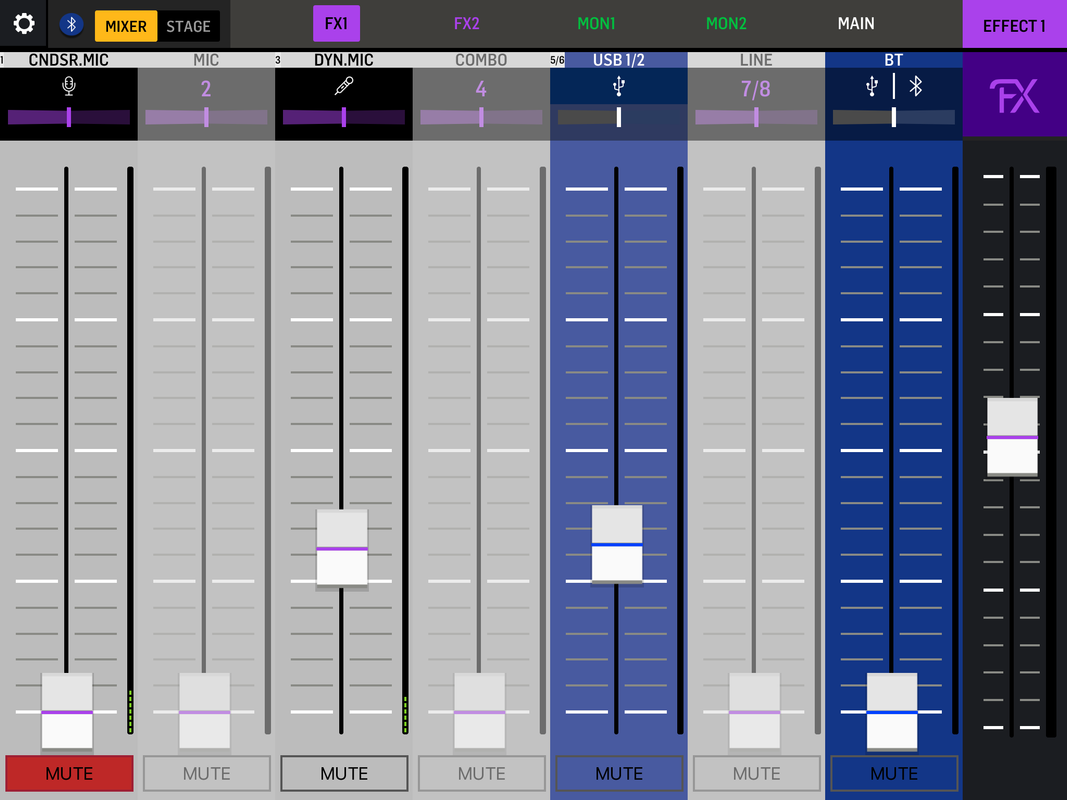Tap the Bluetooth icon in the top bar
Screen dimensions: 1067x800
[71, 25]
